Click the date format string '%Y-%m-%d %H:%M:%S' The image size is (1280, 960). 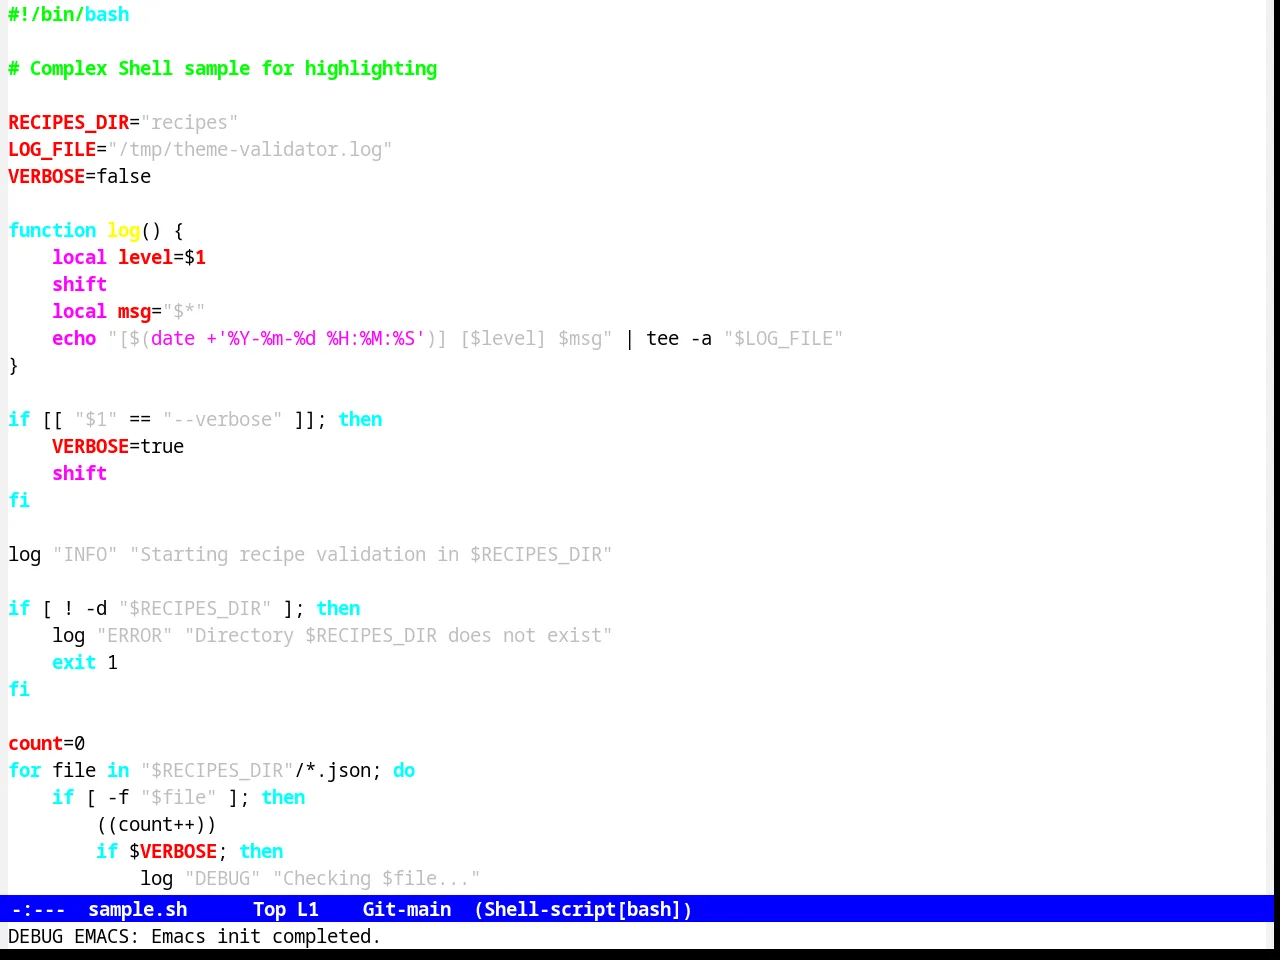(x=321, y=338)
